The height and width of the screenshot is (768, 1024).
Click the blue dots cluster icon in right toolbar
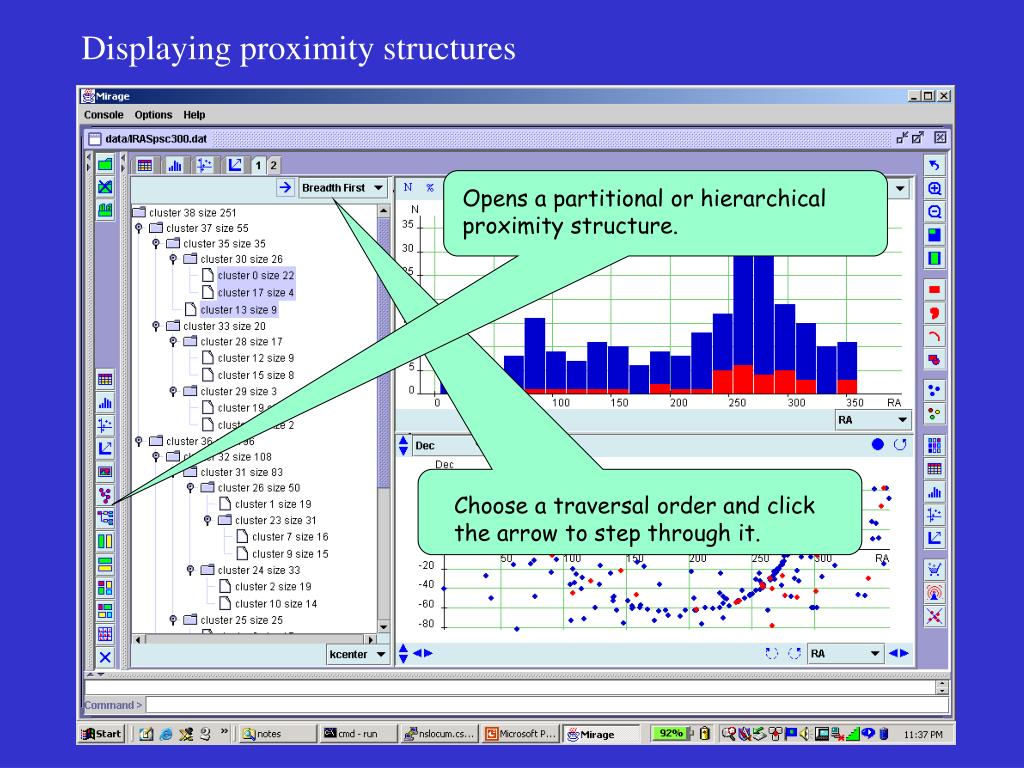(935, 391)
